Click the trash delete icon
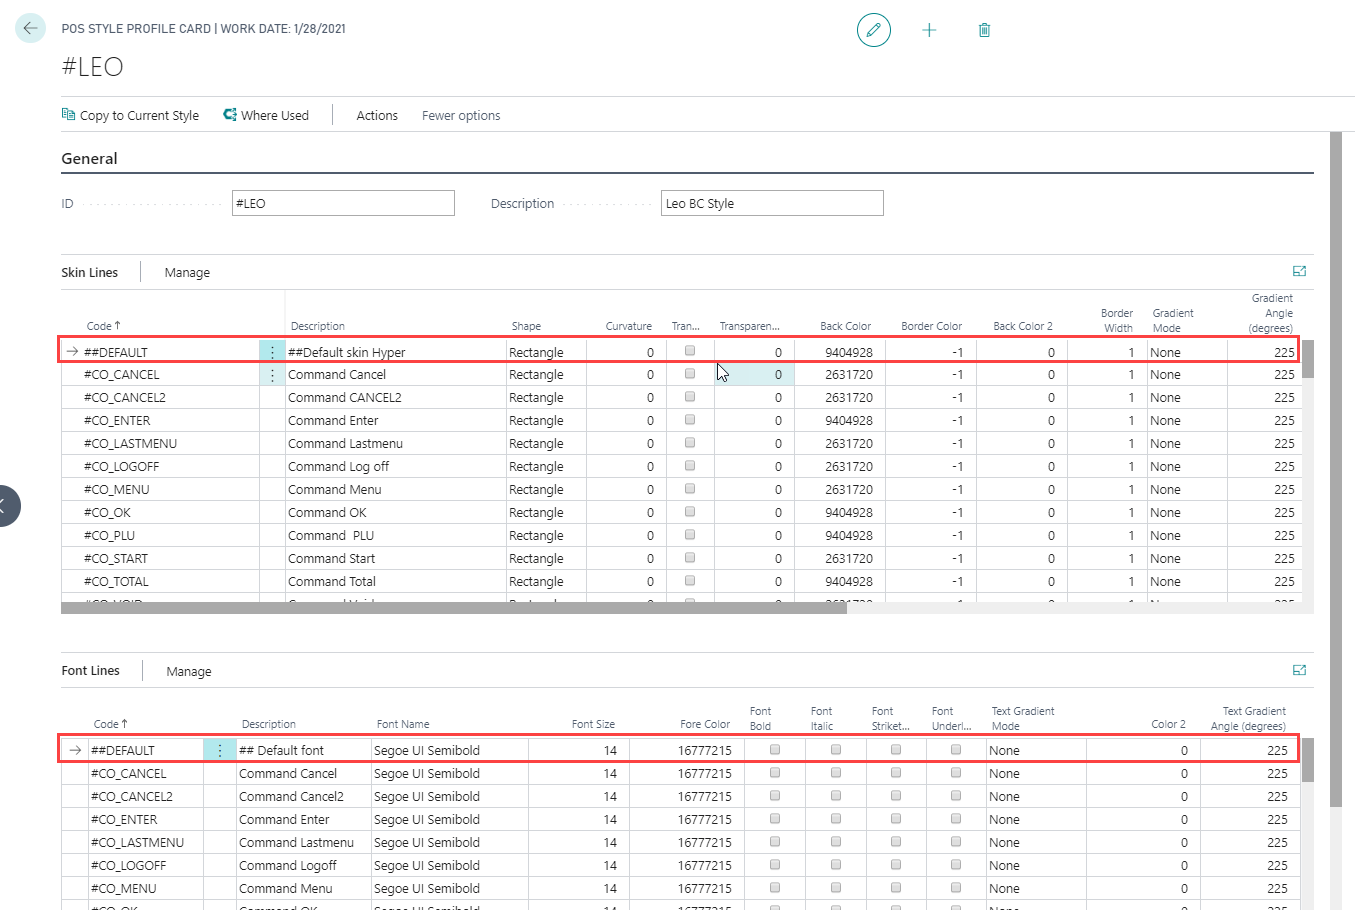The image size is (1355, 910). click(x=984, y=30)
